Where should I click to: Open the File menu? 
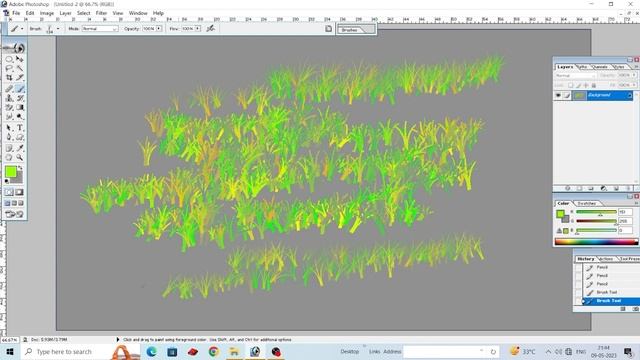click(16, 13)
